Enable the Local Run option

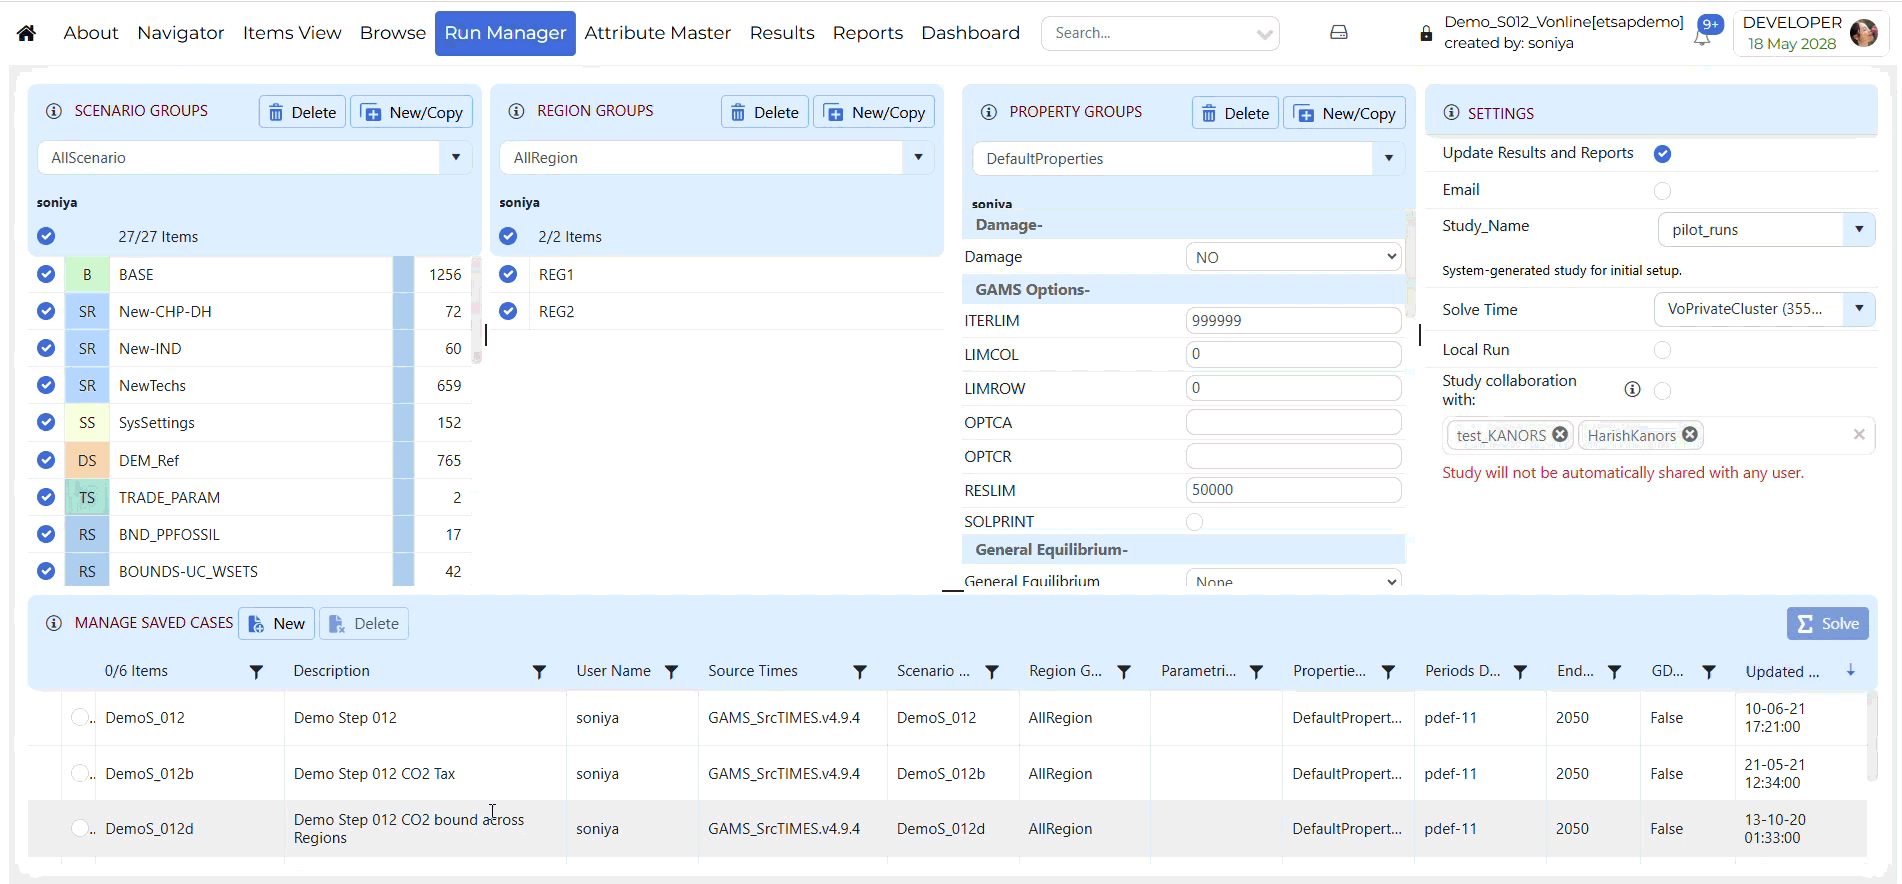[1662, 350]
